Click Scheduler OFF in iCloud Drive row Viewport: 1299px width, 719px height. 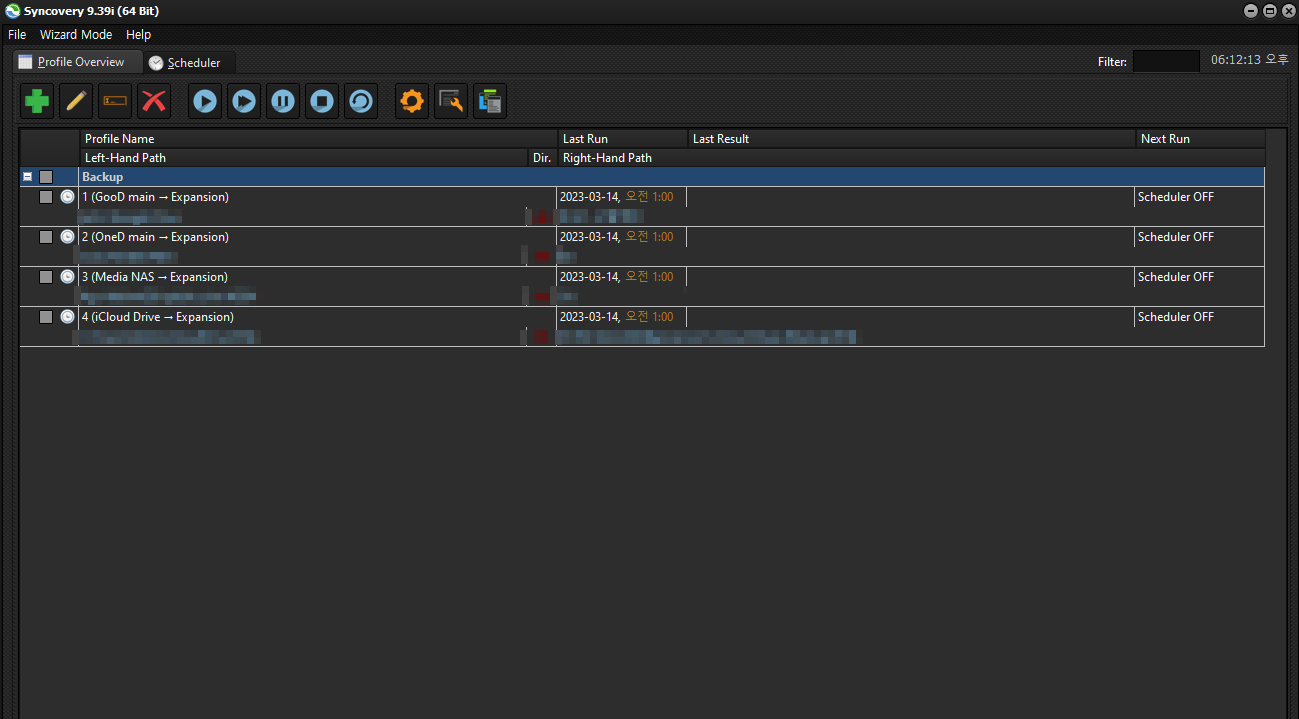(x=1176, y=317)
